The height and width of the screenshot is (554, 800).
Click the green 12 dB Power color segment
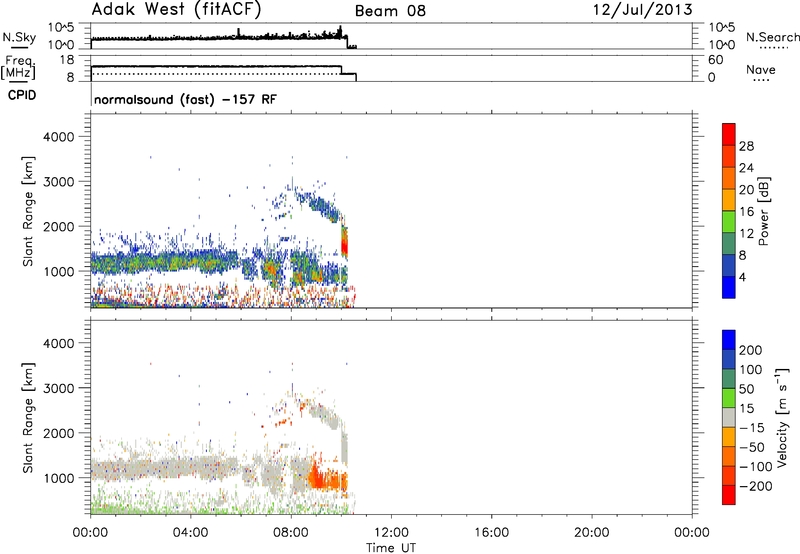[729, 221]
